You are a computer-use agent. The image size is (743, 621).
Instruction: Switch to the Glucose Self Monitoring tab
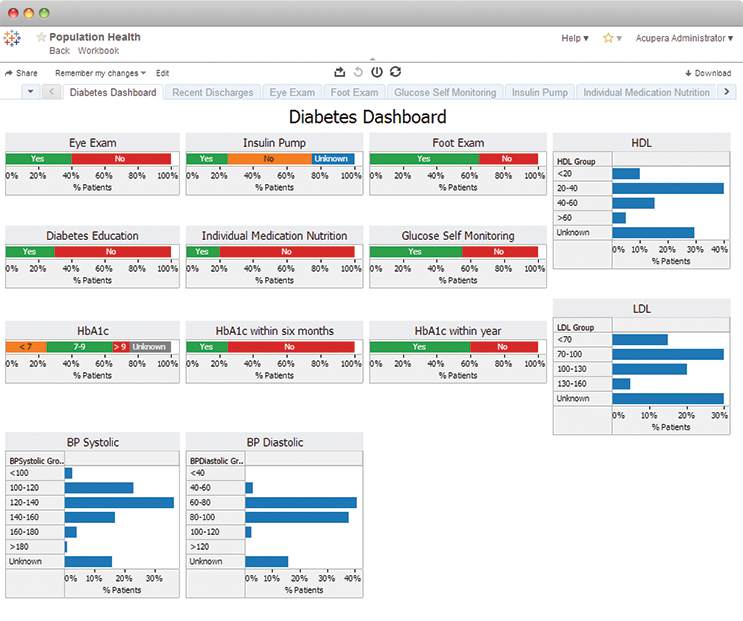(445, 93)
